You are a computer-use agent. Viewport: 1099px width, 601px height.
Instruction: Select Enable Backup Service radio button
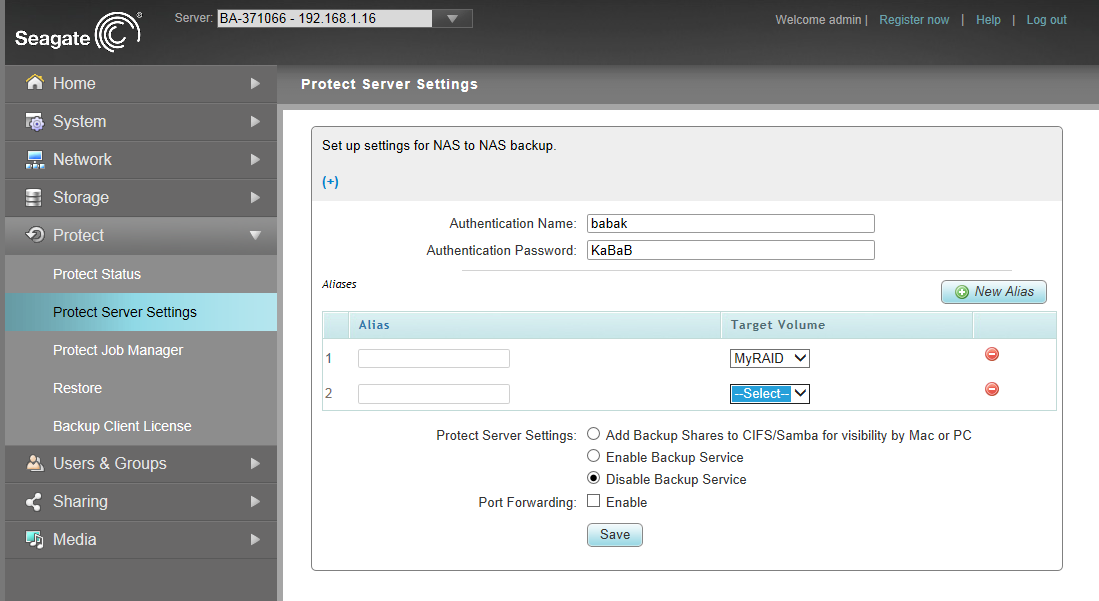(594, 457)
